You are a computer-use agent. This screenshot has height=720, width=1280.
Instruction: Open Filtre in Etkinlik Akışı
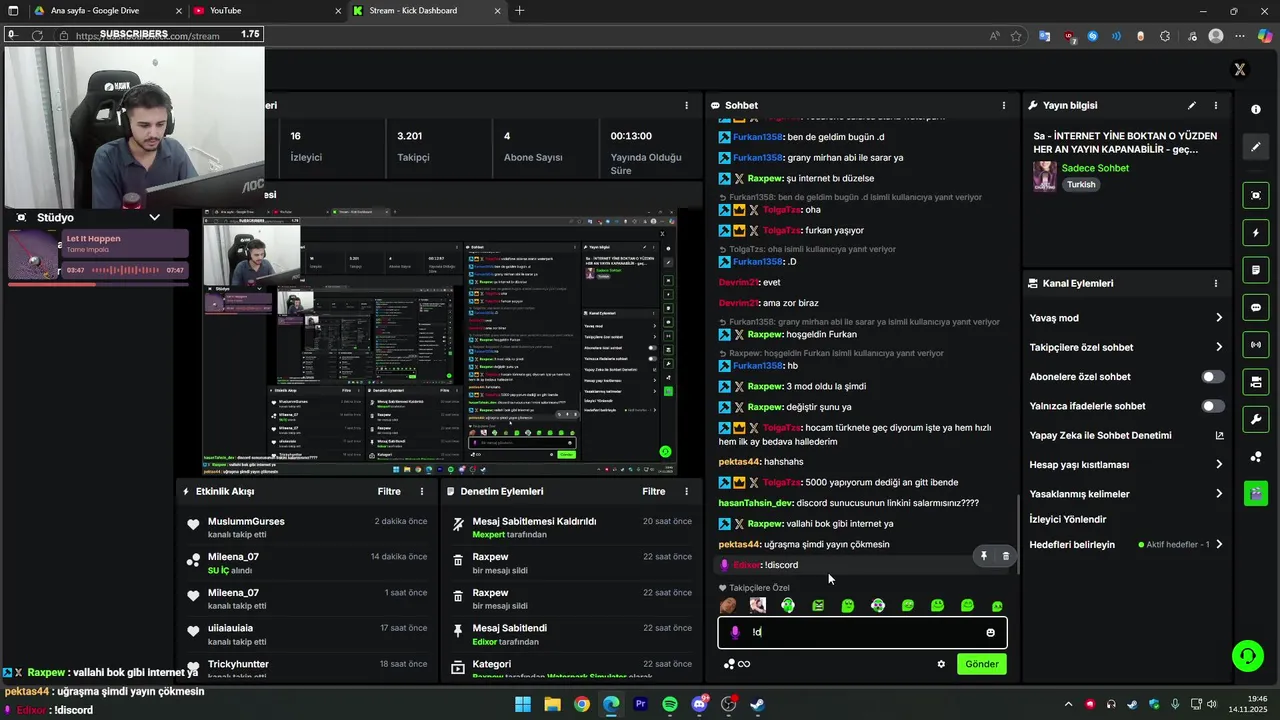(389, 491)
